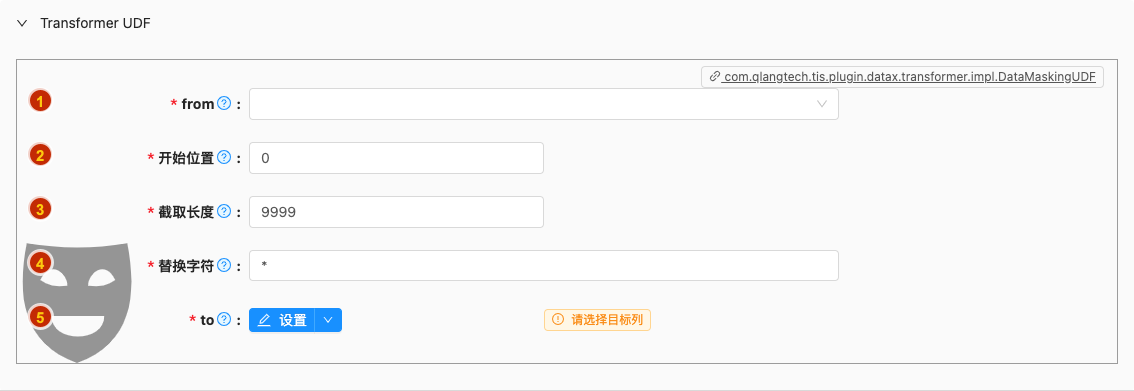This screenshot has height=391, width=1134.
Task: Click the red step 1 badge
Action: click(40, 101)
